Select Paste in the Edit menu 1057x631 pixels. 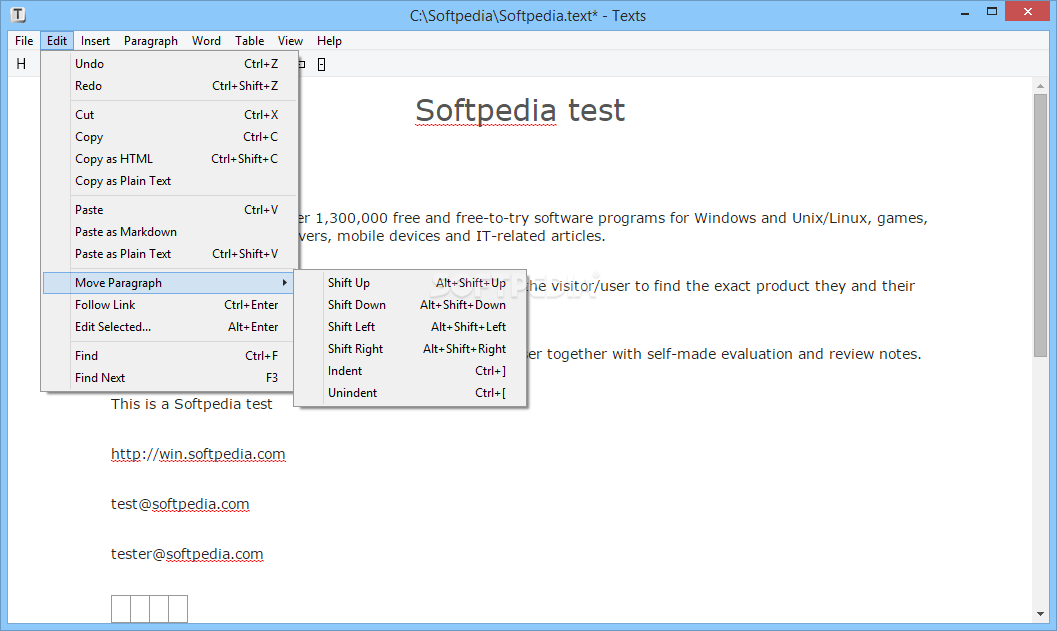pos(169,210)
